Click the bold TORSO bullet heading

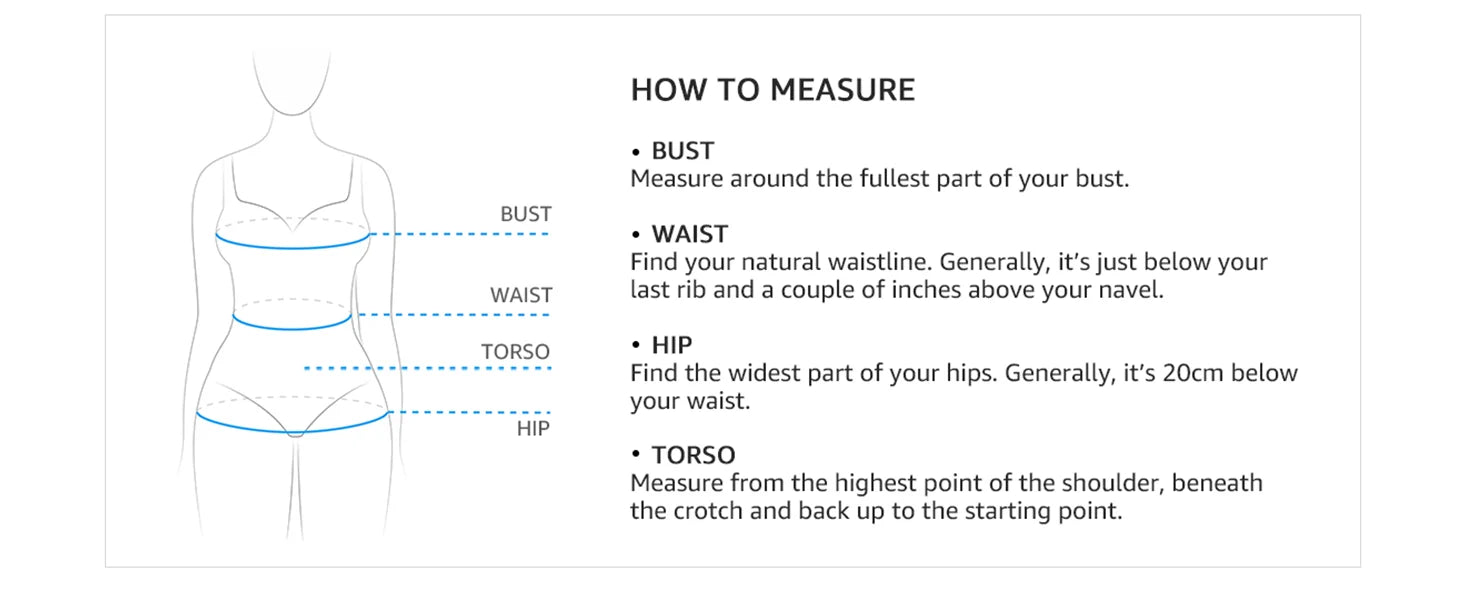coord(693,455)
